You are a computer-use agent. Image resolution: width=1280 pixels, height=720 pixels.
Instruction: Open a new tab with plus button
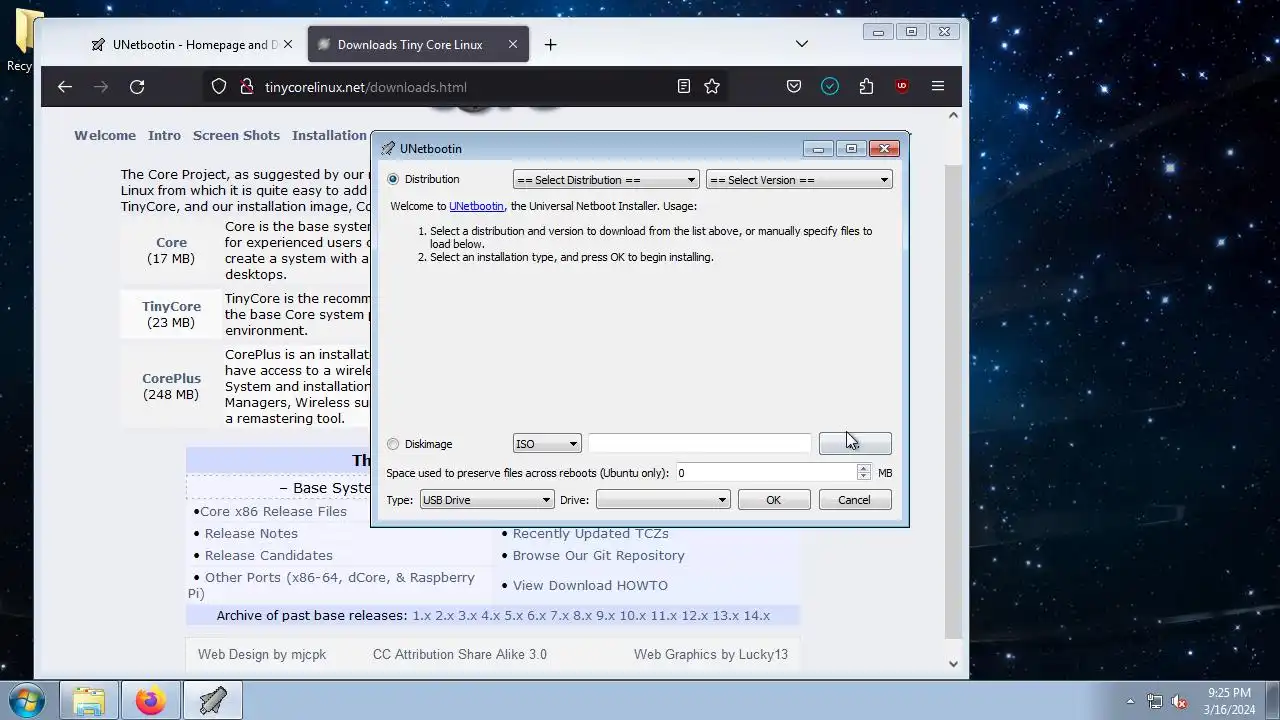point(551,44)
